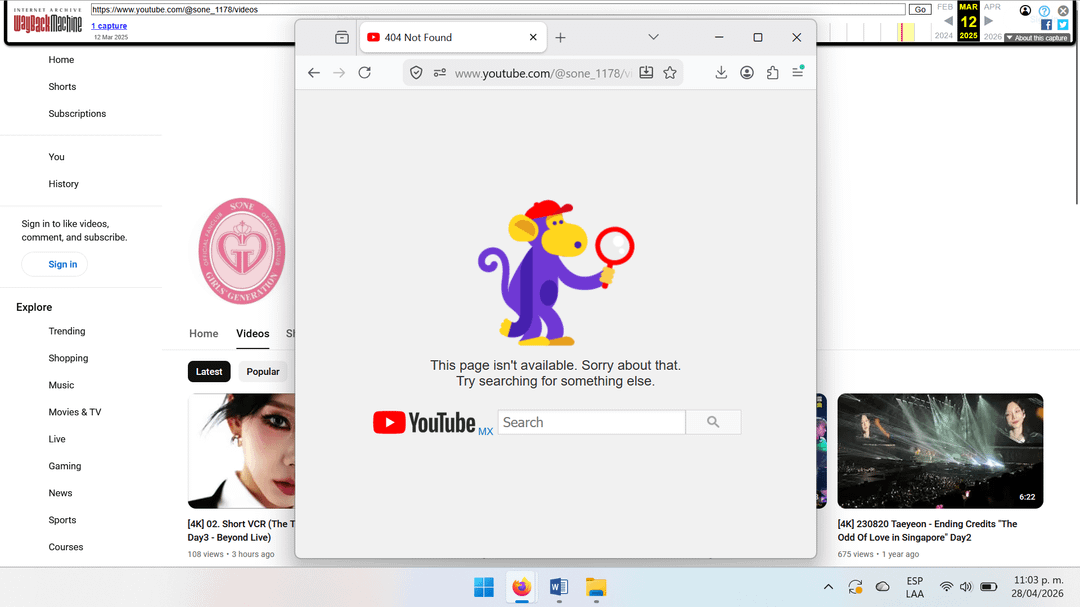This screenshot has width=1080, height=607.
Task: Bookmark this page with the star icon
Action: pos(670,73)
